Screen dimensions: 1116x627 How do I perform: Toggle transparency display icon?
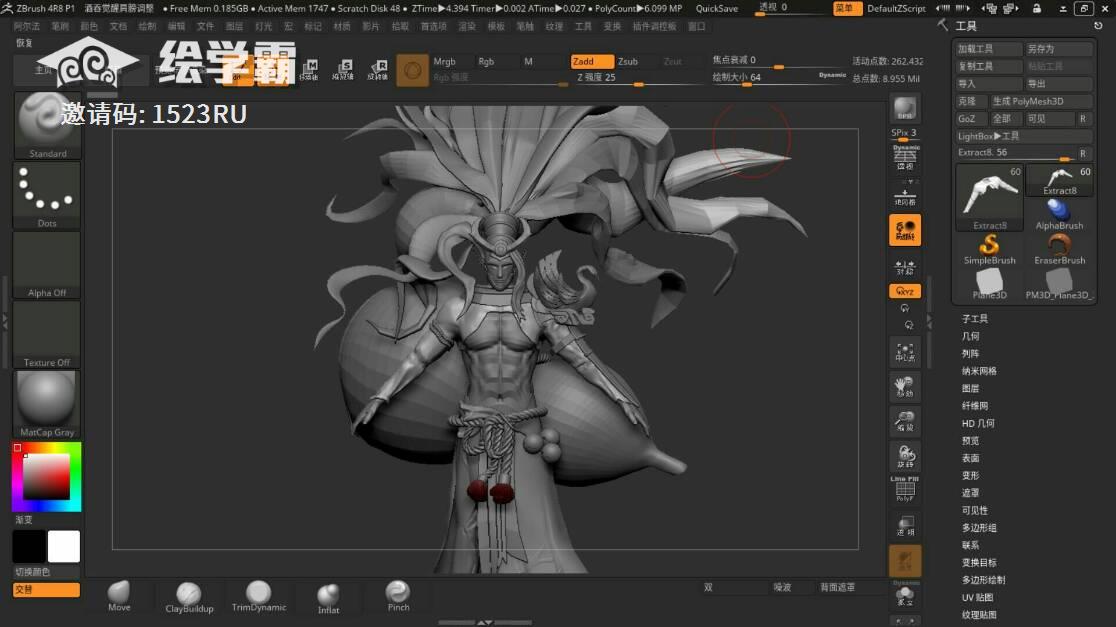pyautogui.click(x=905, y=525)
